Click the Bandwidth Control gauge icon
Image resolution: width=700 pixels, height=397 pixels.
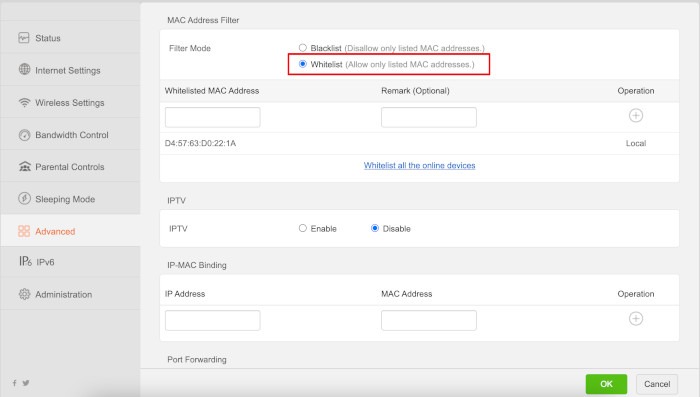click(x=25, y=135)
